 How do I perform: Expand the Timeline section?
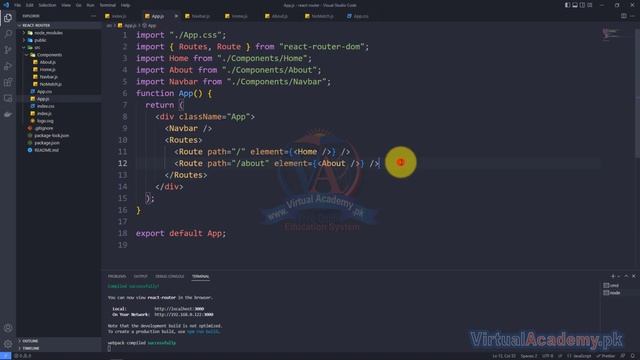(59, 348)
